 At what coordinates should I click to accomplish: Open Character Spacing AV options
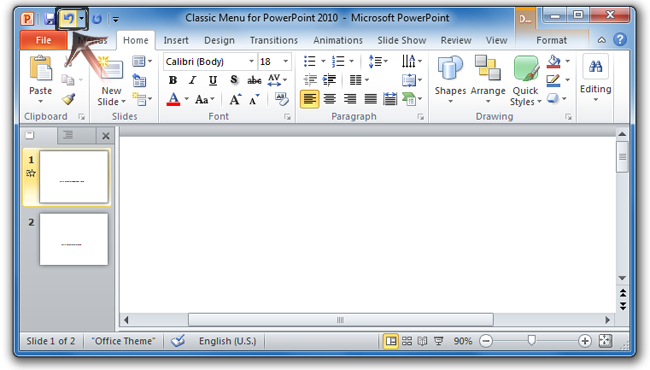tap(277, 80)
